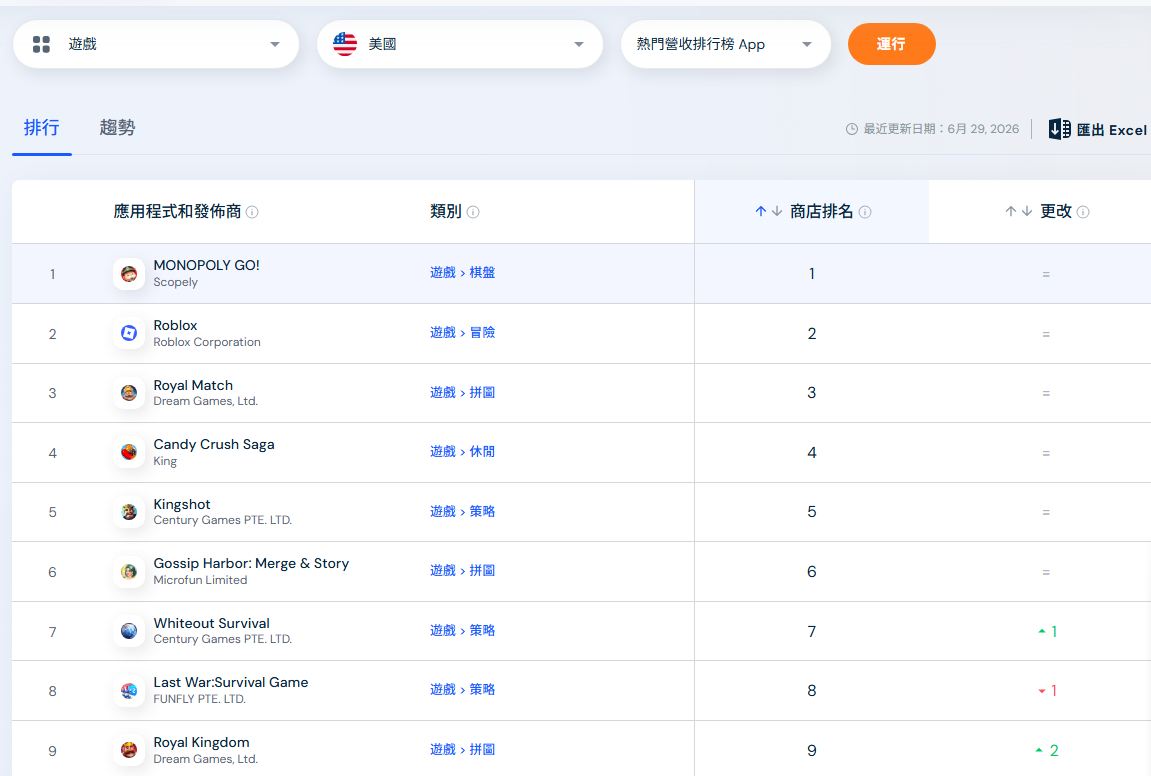
Task: Open the 美國 country dropdown
Action: pos(460,44)
